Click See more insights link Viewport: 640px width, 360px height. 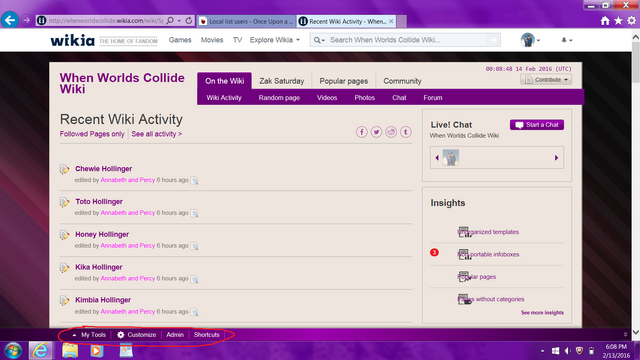[542, 313]
